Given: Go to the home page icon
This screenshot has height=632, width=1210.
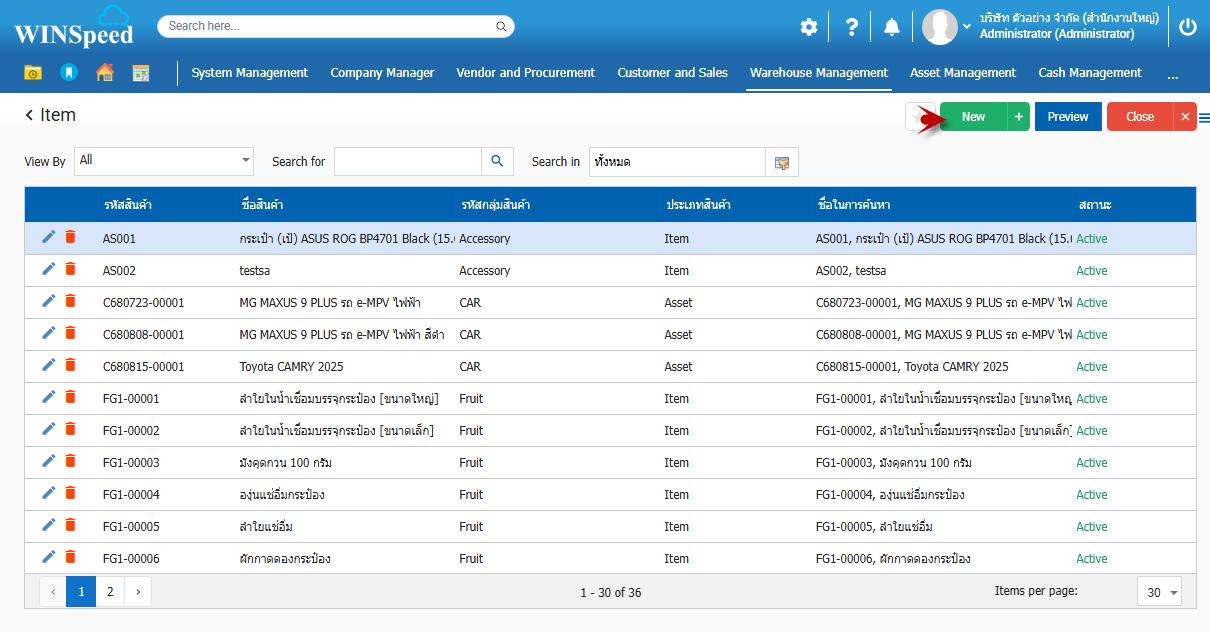Looking at the screenshot, I should tap(104, 73).
